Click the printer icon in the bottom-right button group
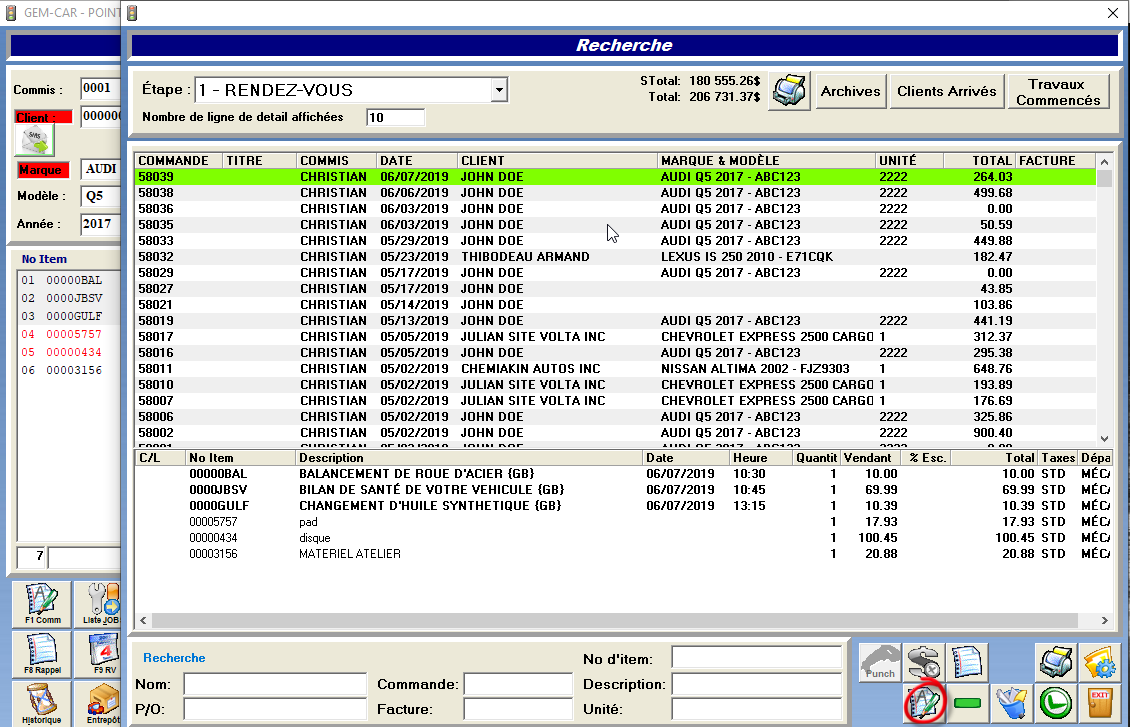The width and height of the screenshot is (1130, 727). coord(1056,662)
